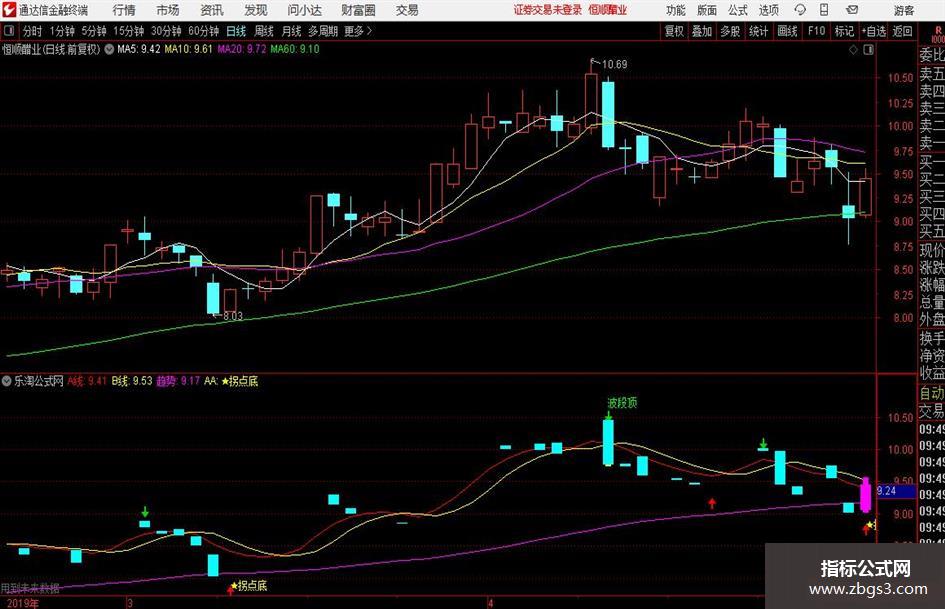Image resolution: width=945 pixels, height=609 pixels.
Task: Expand main chart indicator dropdown arrow
Action: pos(109,49)
